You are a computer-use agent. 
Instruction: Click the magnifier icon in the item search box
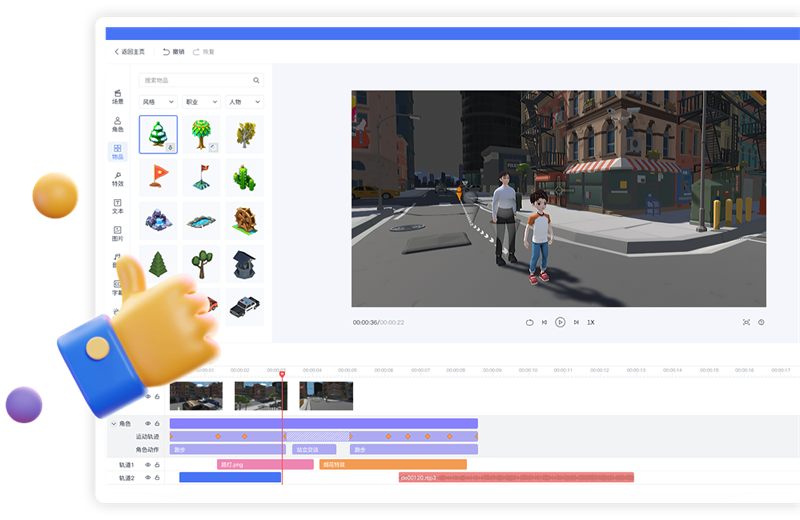(256, 80)
